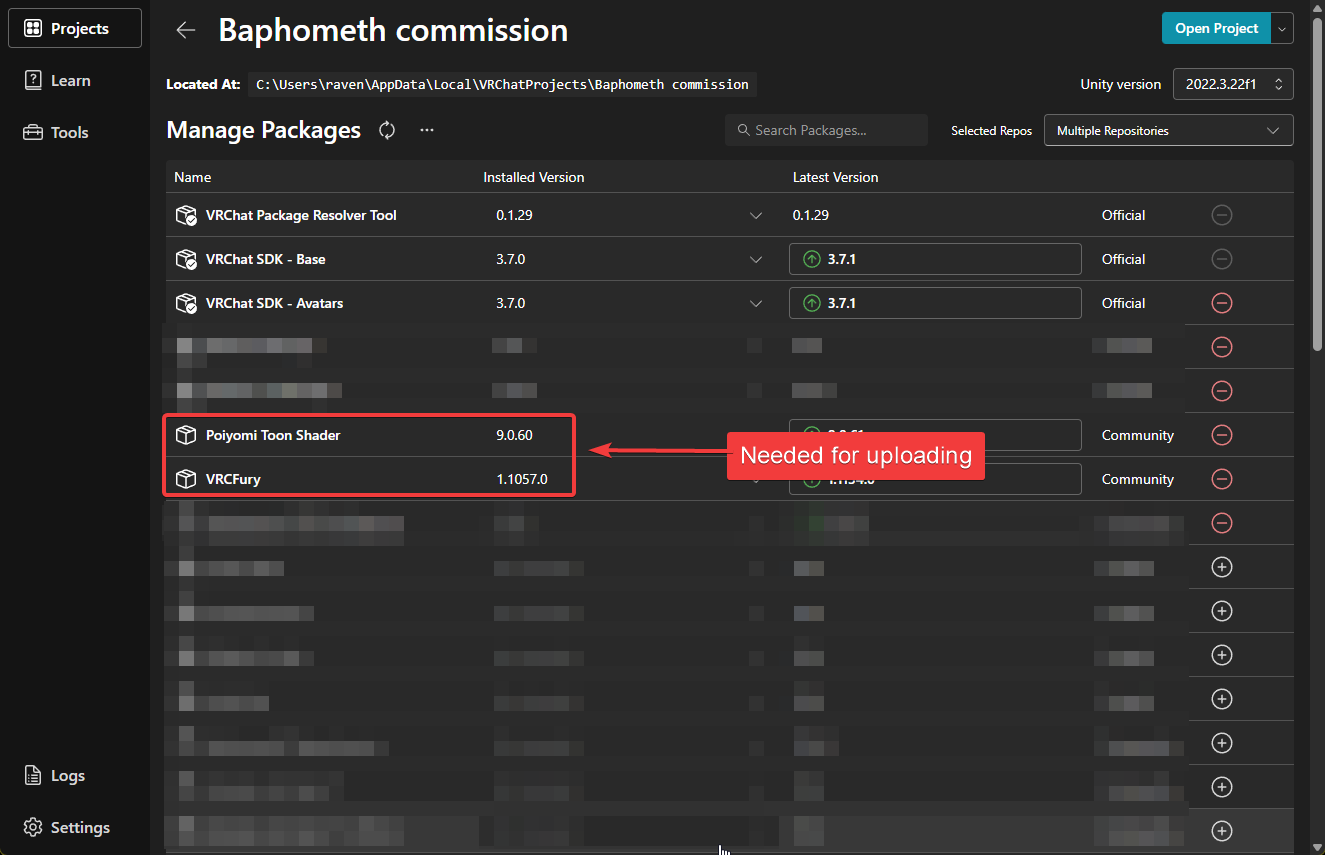This screenshot has height=855, width=1325.
Task: Click the VRCFury box icon
Action: click(185, 479)
